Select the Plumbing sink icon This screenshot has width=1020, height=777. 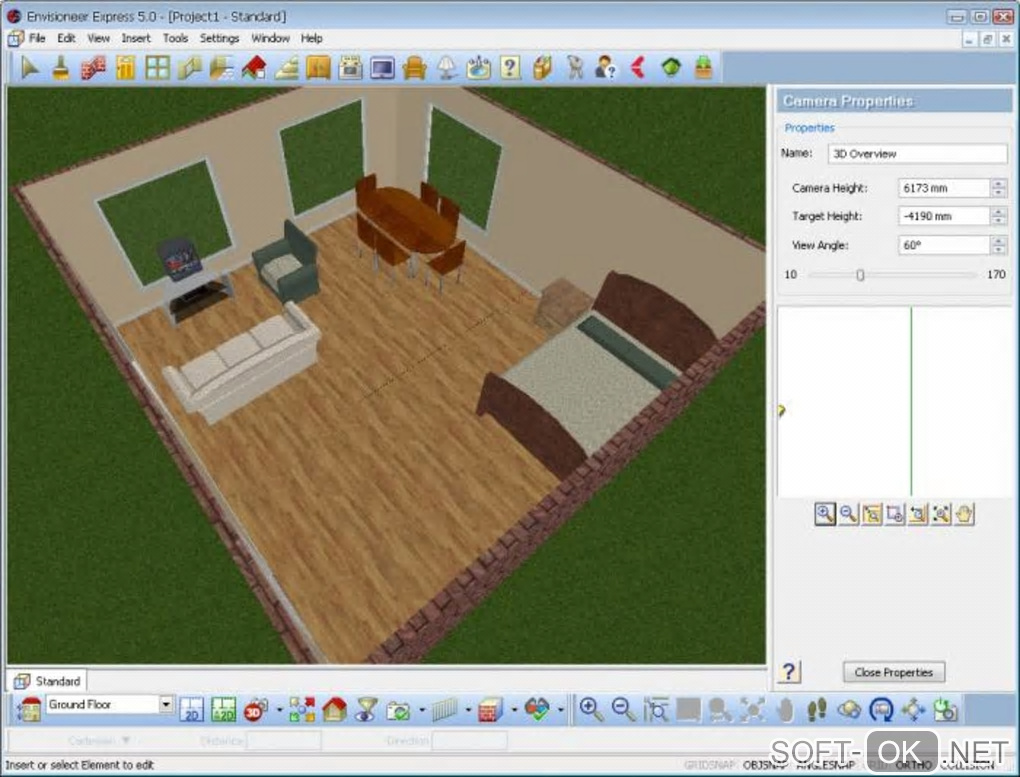(478, 67)
